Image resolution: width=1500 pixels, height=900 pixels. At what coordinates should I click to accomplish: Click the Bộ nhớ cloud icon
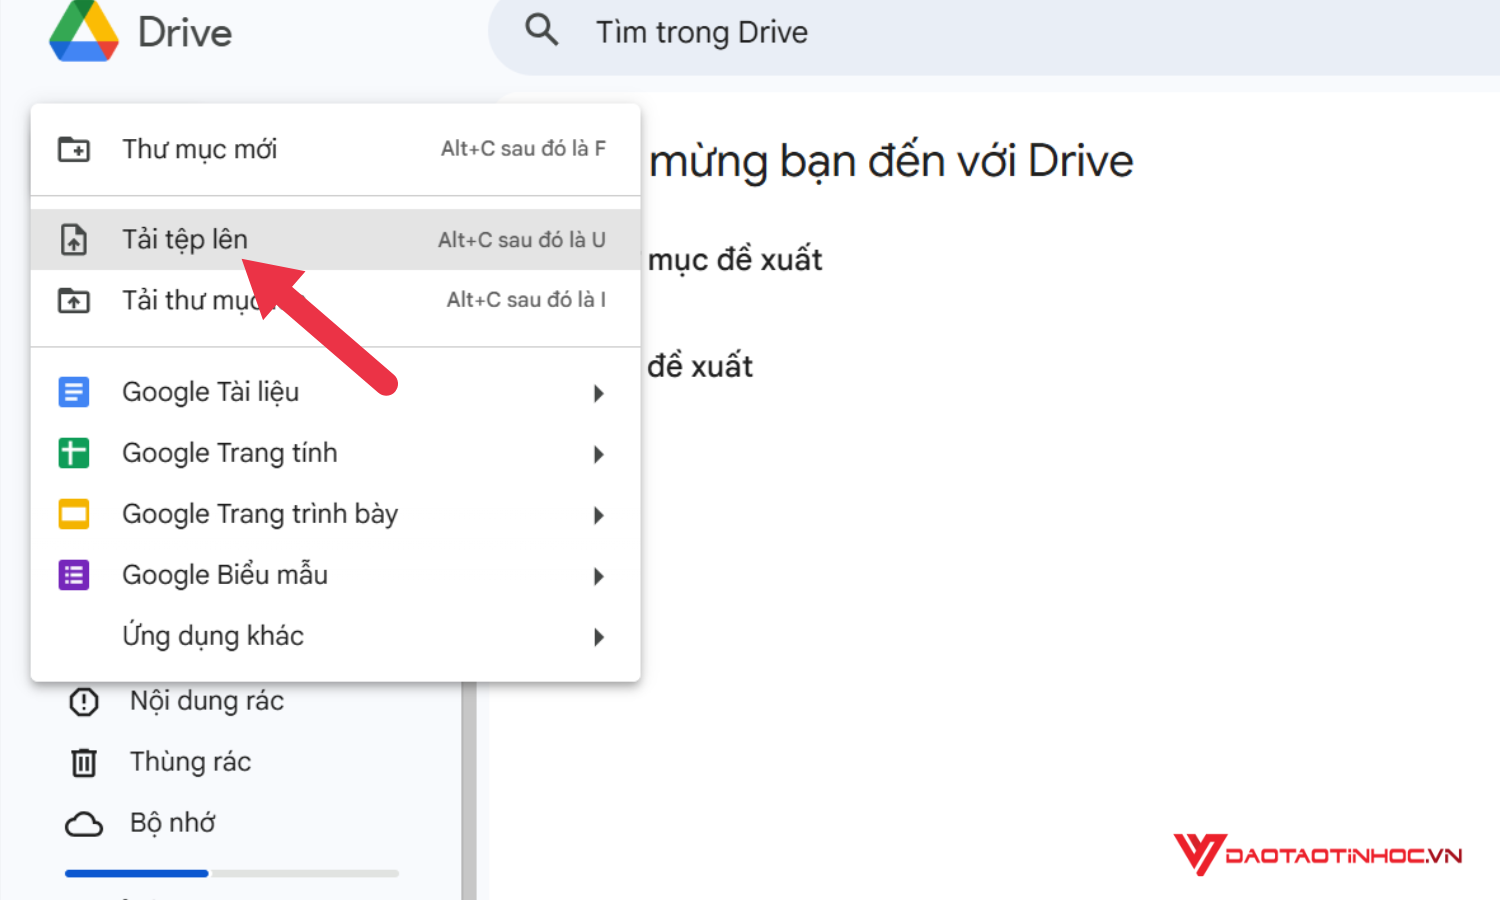point(84,824)
